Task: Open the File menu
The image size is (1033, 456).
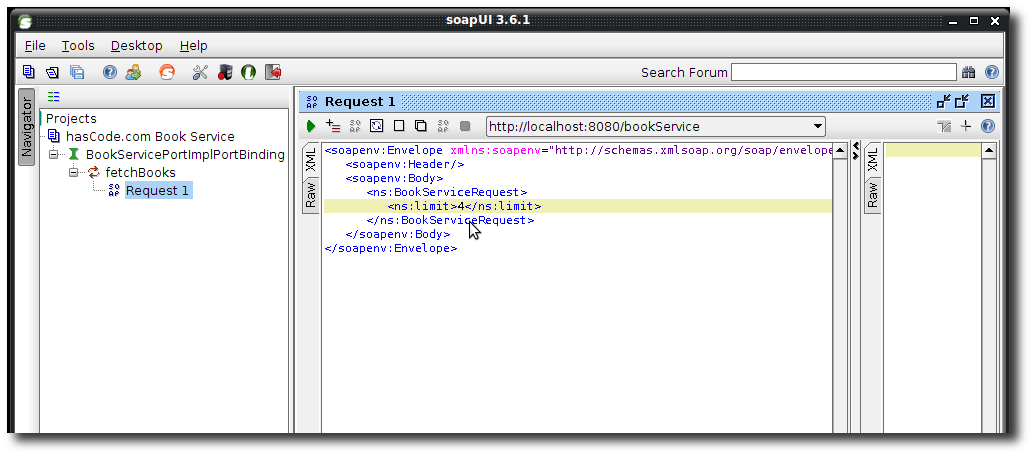Action: 35,45
